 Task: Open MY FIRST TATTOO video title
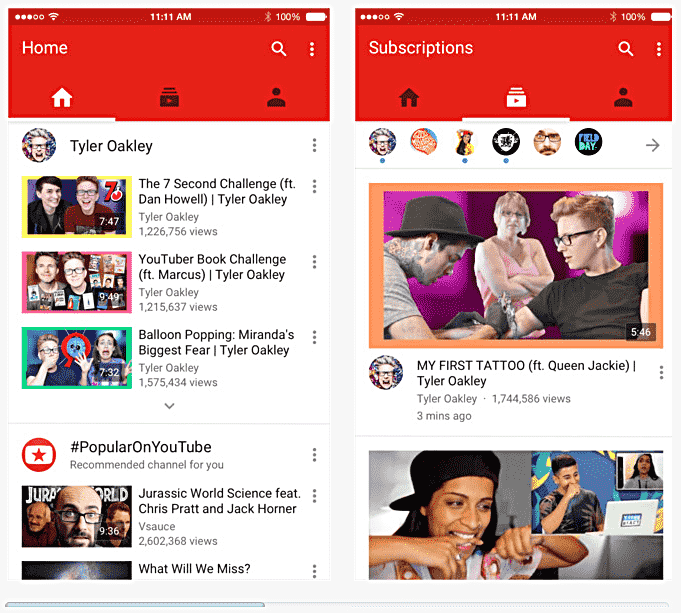pos(526,373)
